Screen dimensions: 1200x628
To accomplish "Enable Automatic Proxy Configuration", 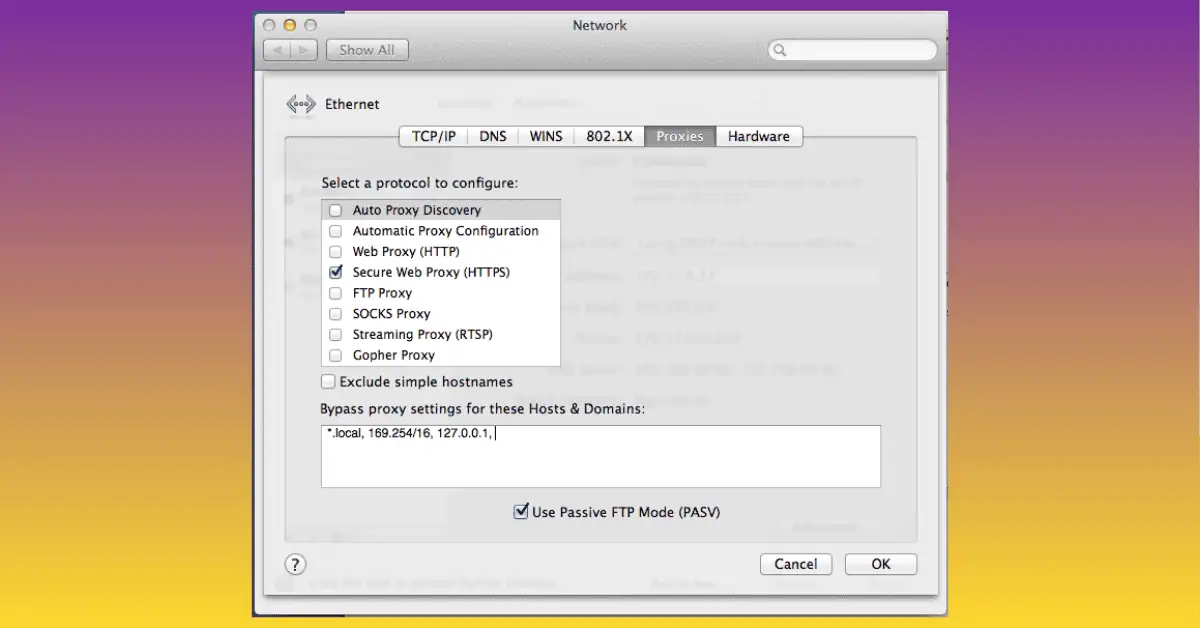I will [x=335, y=230].
